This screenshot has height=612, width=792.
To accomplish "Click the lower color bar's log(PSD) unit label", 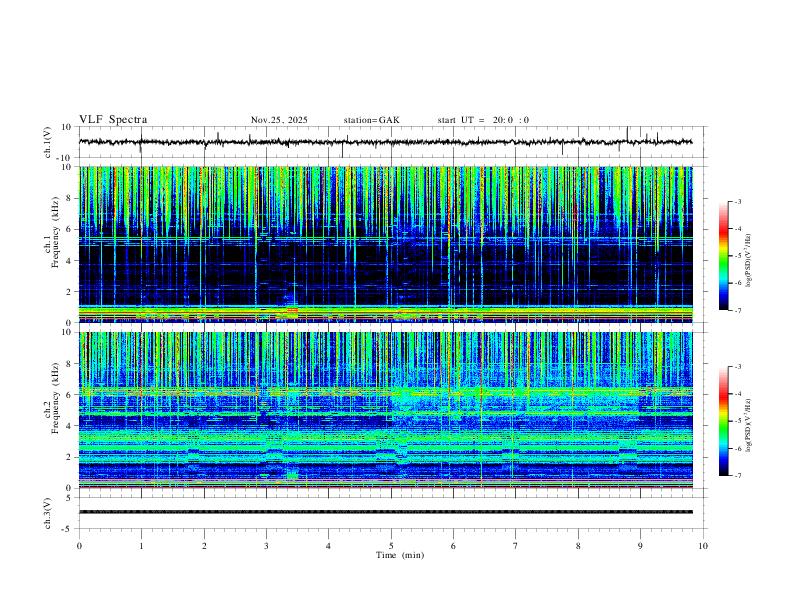I will [x=750, y=426].
